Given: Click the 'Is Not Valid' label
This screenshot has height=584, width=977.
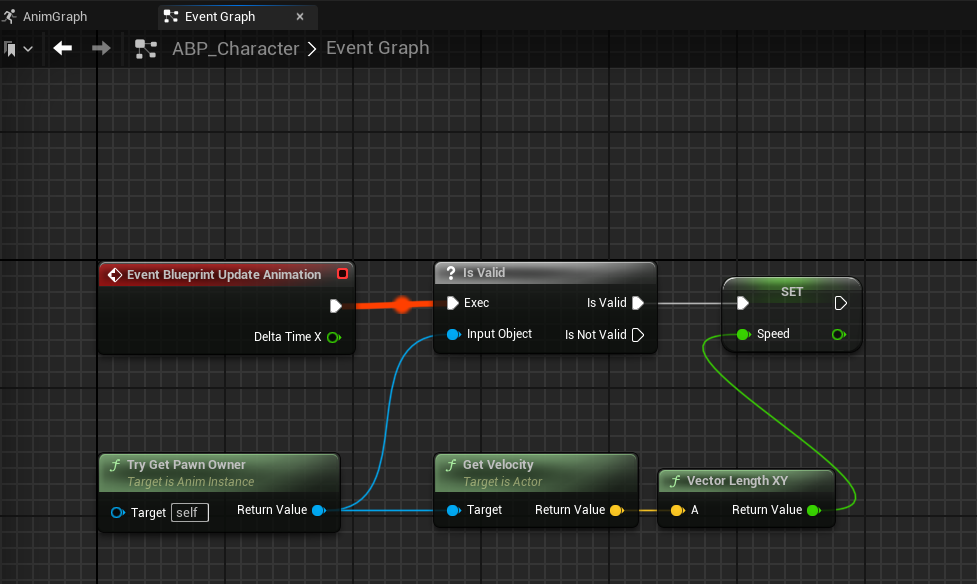Looking at the screenshot, I should click(x=596, y=335).
